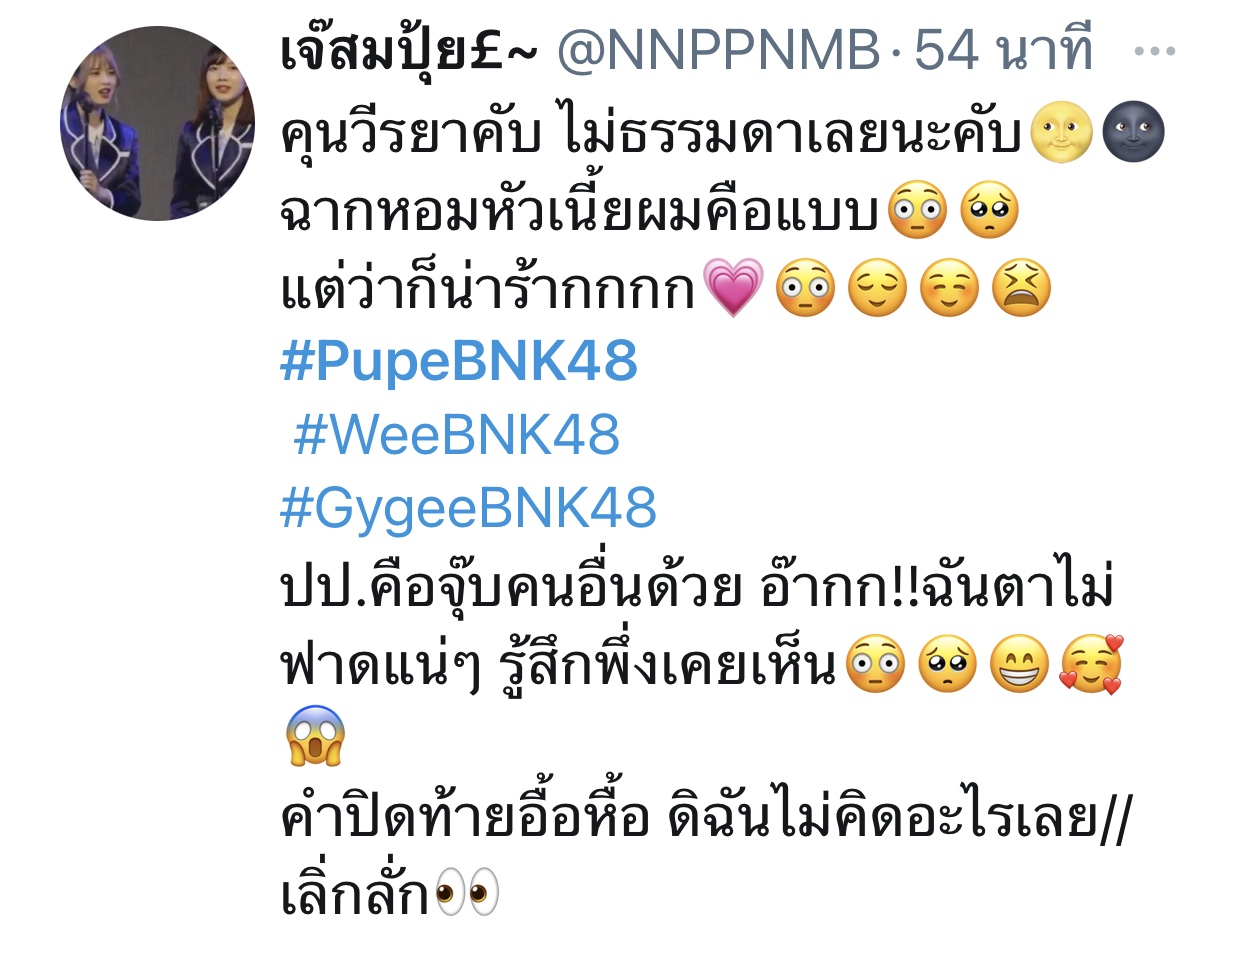Click the yellow full moon face emoji
Image resolution: width=1242 pixels, height=954 pixels.
coord(1061,134)
